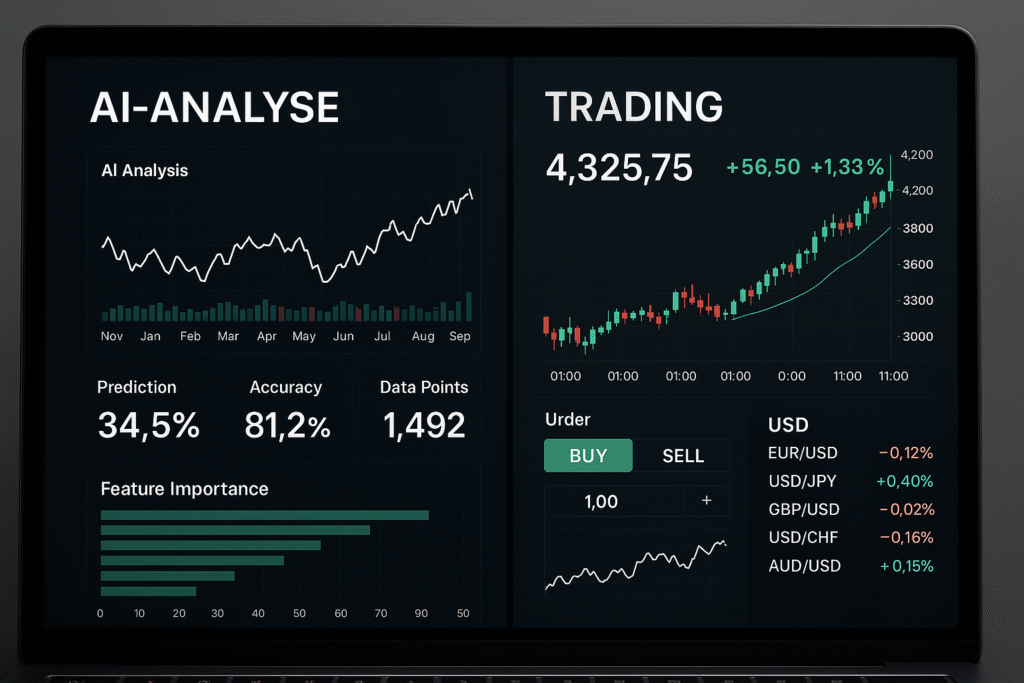Select the USD/CHF currency pair
This screenshot has height=683, width=1024.
coord(850,537)
